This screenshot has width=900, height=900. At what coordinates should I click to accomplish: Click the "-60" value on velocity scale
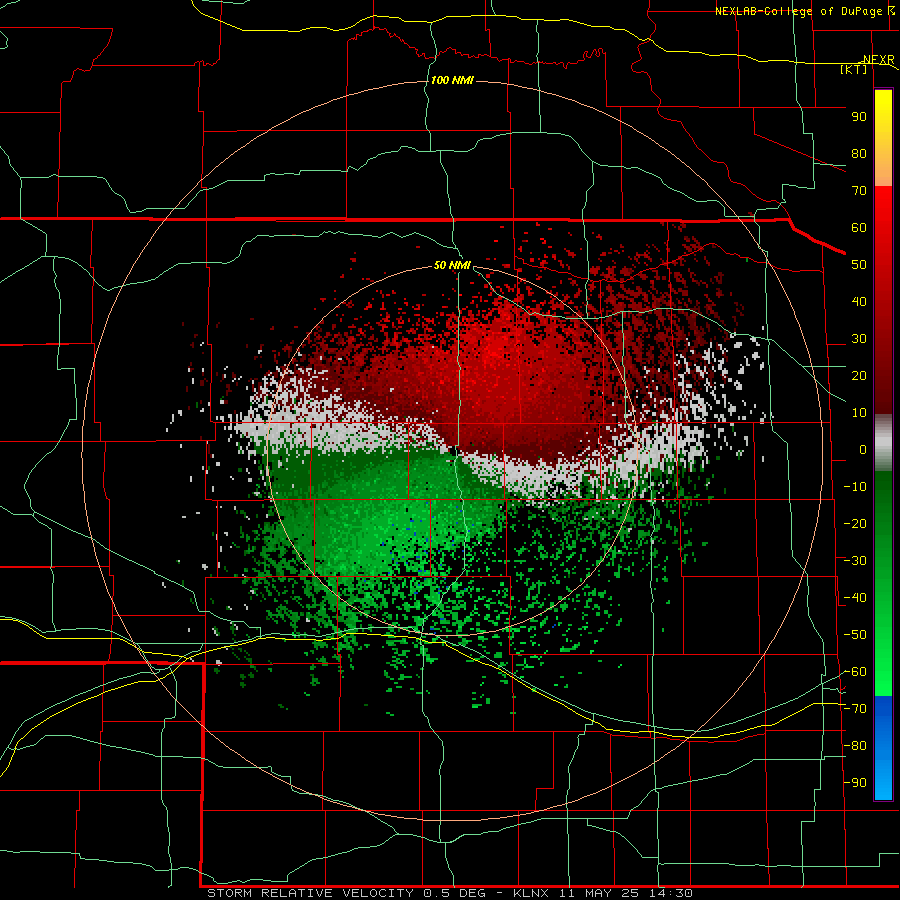[855, 672]
